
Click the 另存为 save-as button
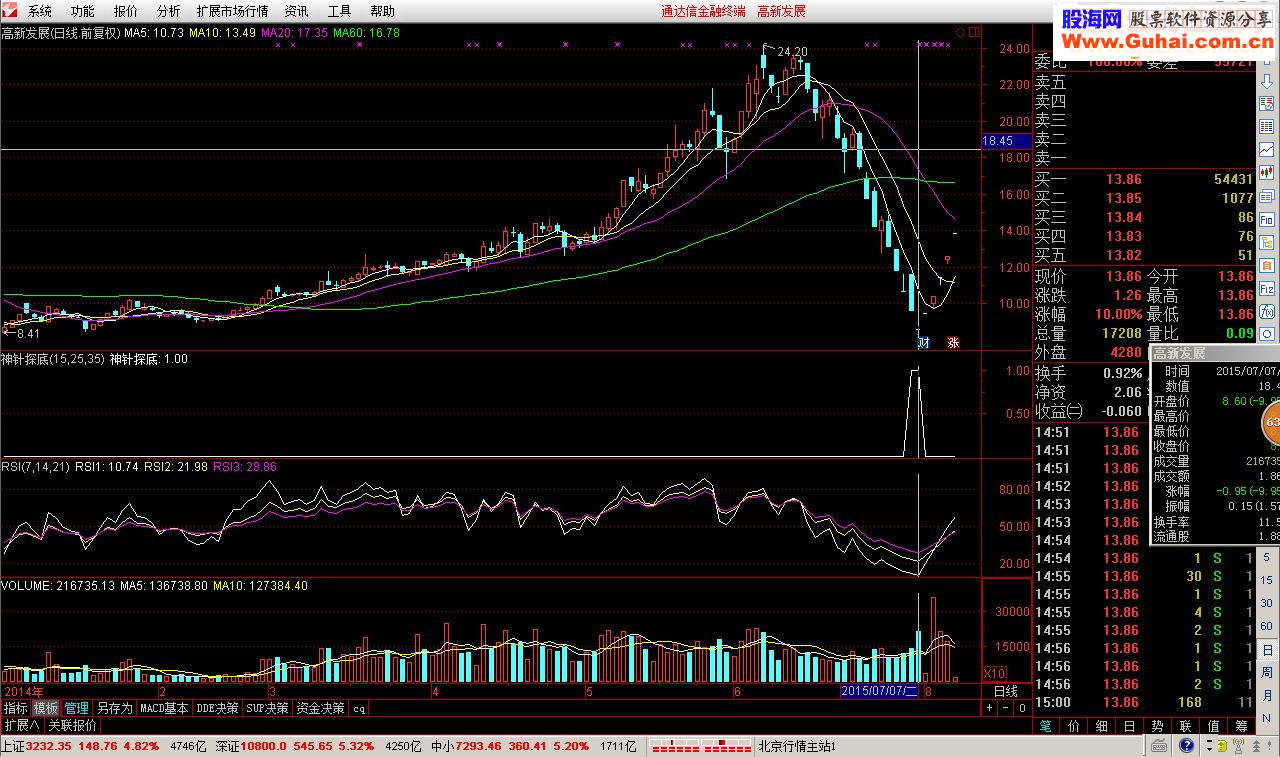(x=114, y=708)
